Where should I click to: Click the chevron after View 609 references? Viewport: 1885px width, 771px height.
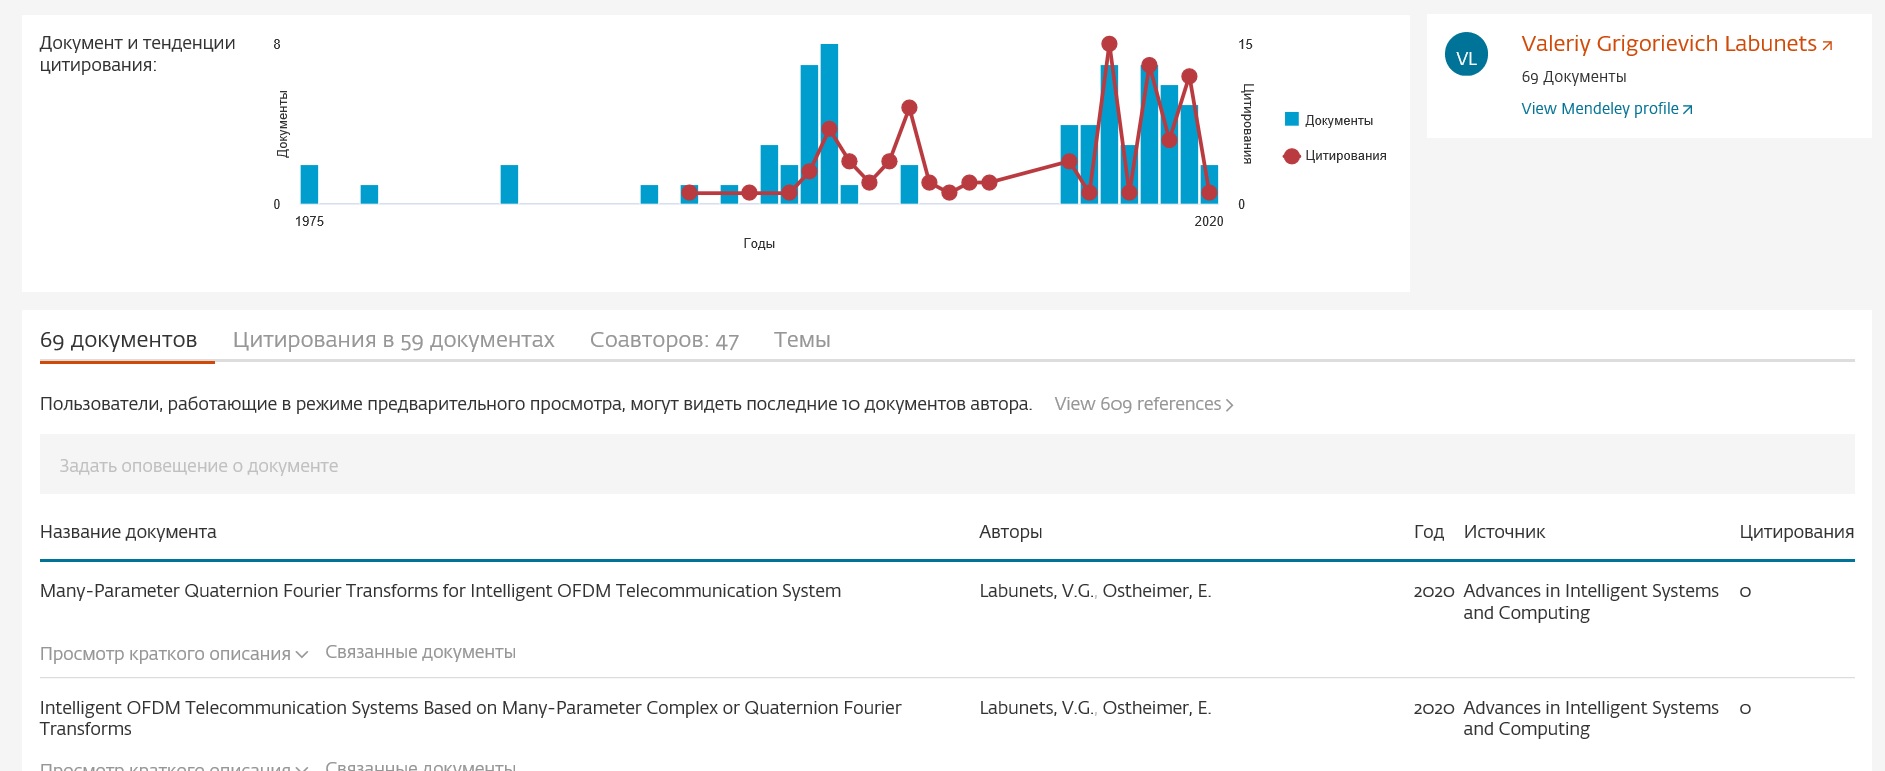click(x=1230, y=405)
